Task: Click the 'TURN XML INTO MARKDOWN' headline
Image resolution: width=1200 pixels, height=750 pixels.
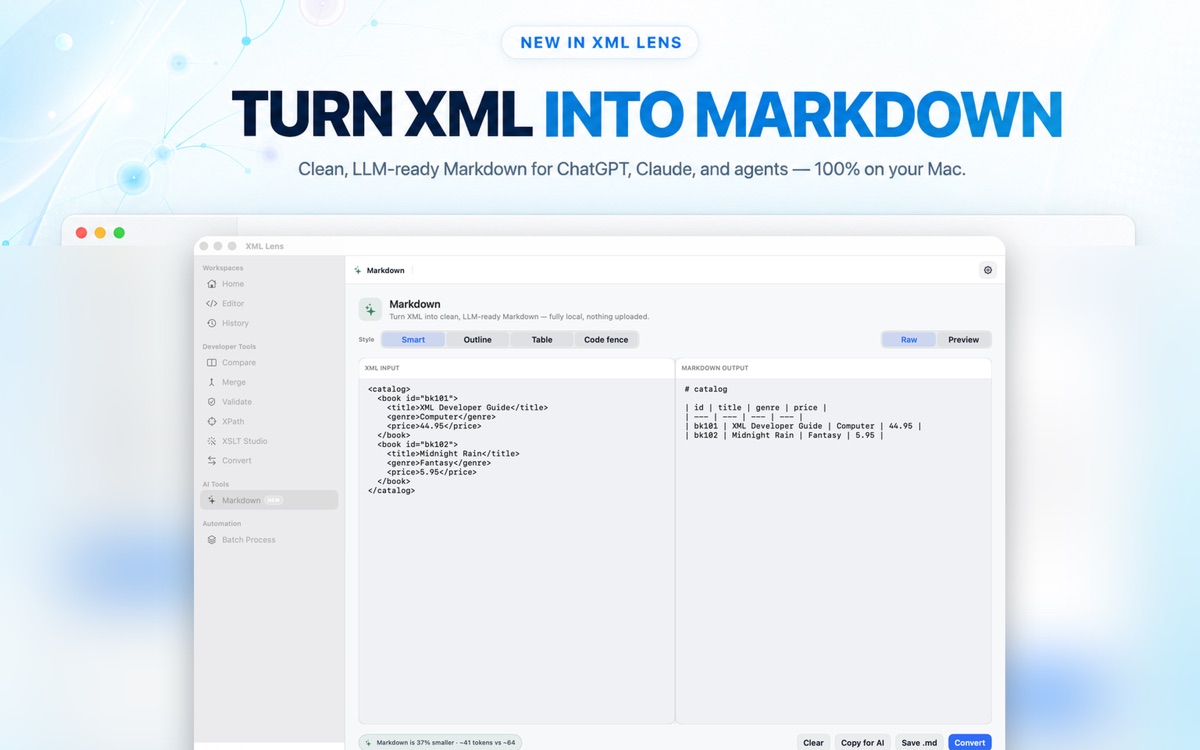Action: pos(647,114)
